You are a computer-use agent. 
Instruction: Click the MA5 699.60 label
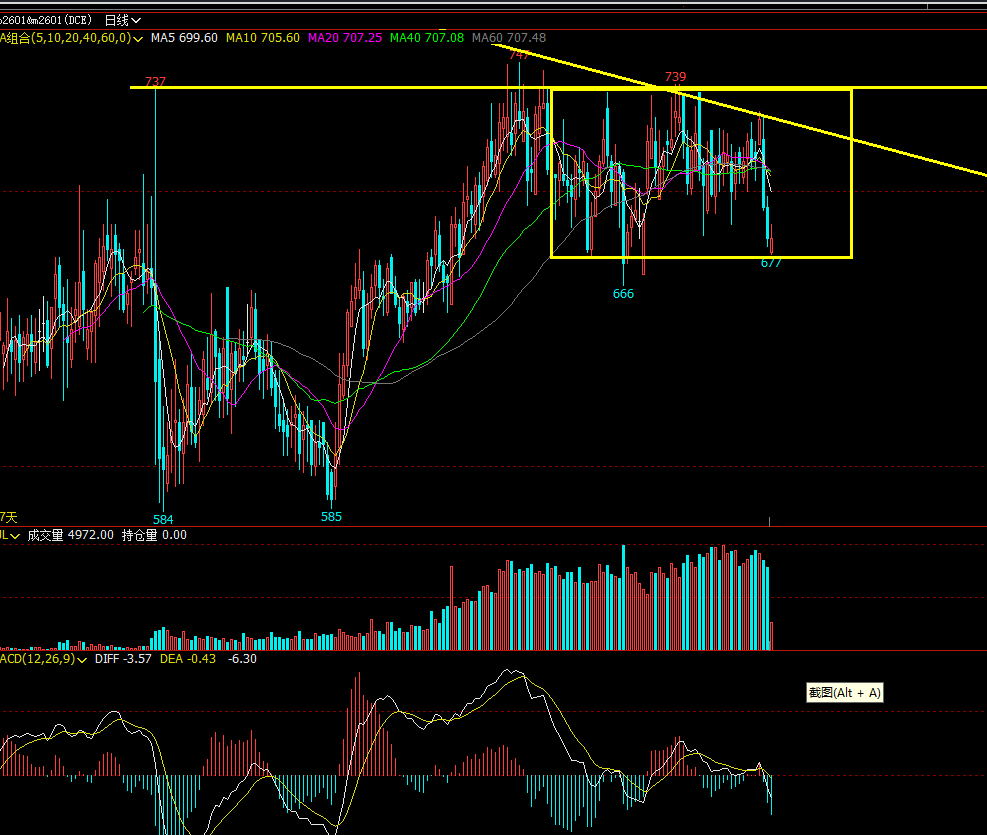(x=184, y=38)
